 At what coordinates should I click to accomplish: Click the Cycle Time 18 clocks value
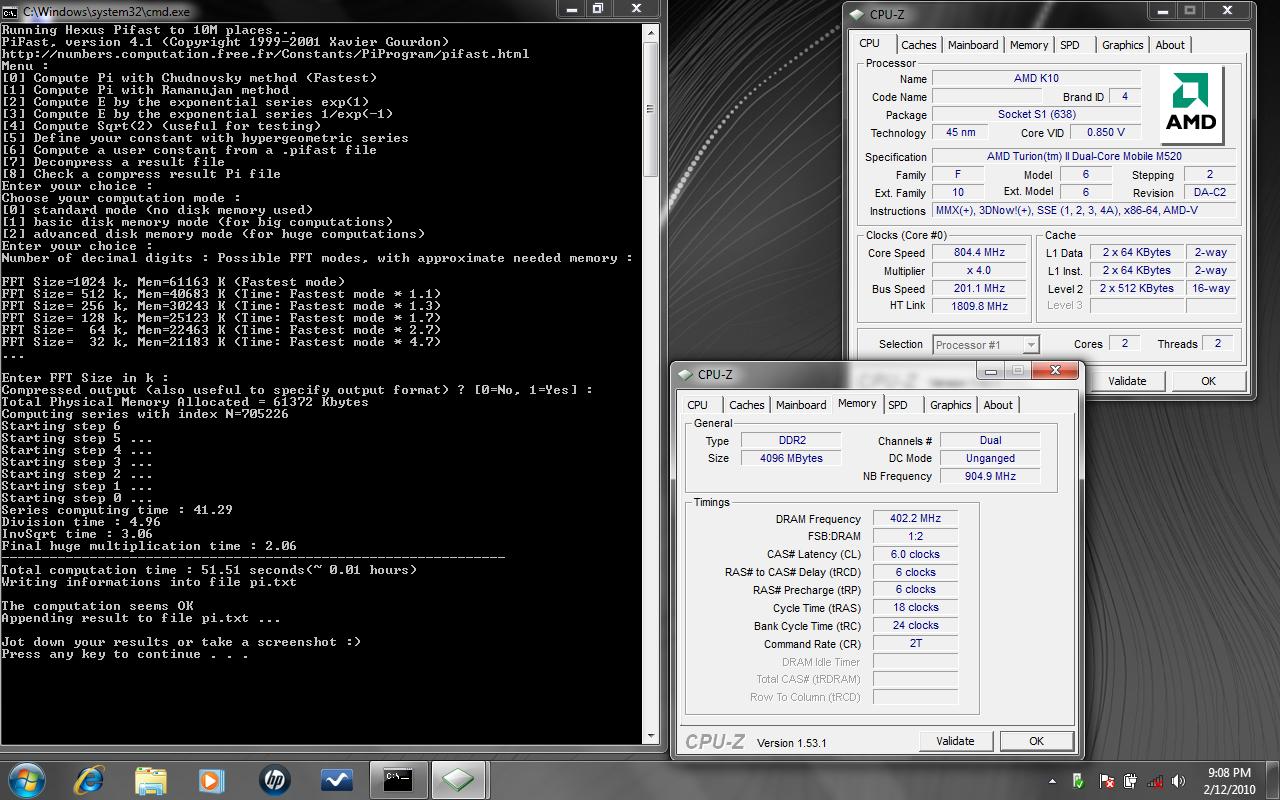(915, 607)
